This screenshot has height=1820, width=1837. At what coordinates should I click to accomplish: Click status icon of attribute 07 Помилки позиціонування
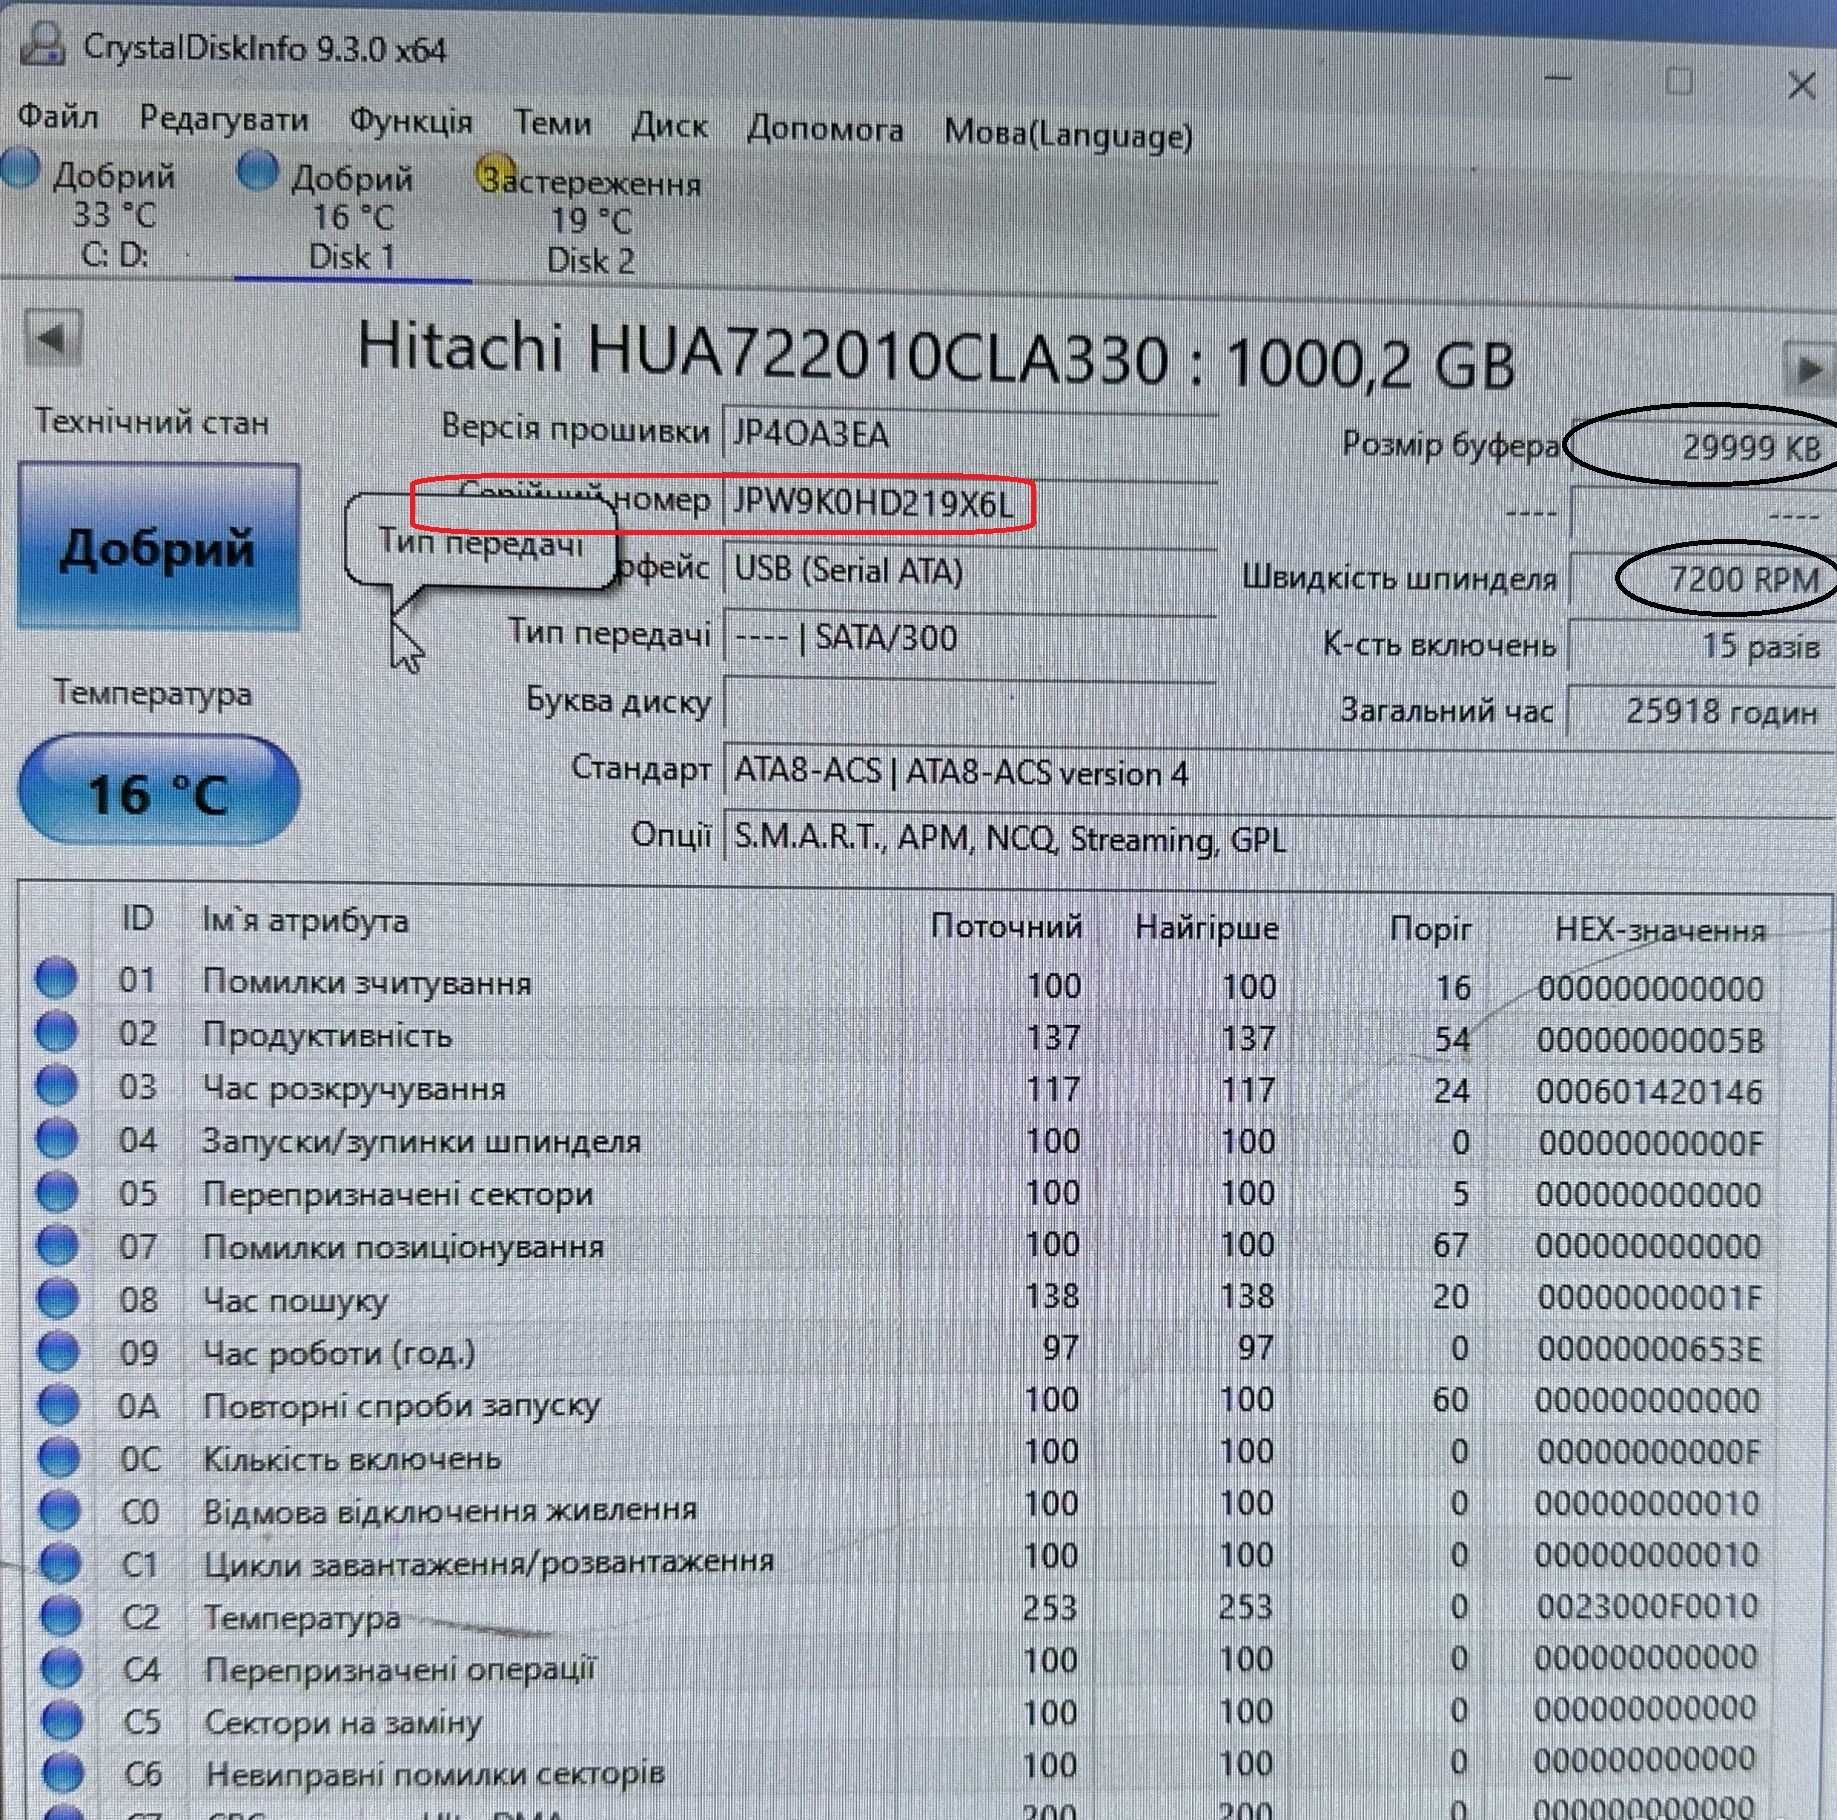coord(56,1245)
